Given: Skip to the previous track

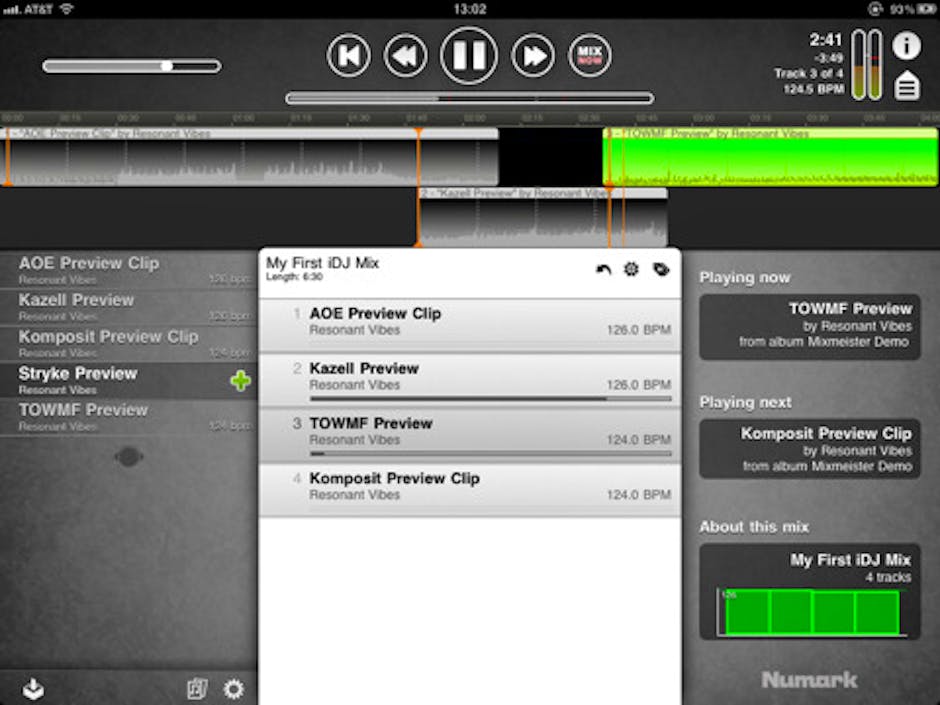Looking at the screenshot, I should click(x=348, y=56).
